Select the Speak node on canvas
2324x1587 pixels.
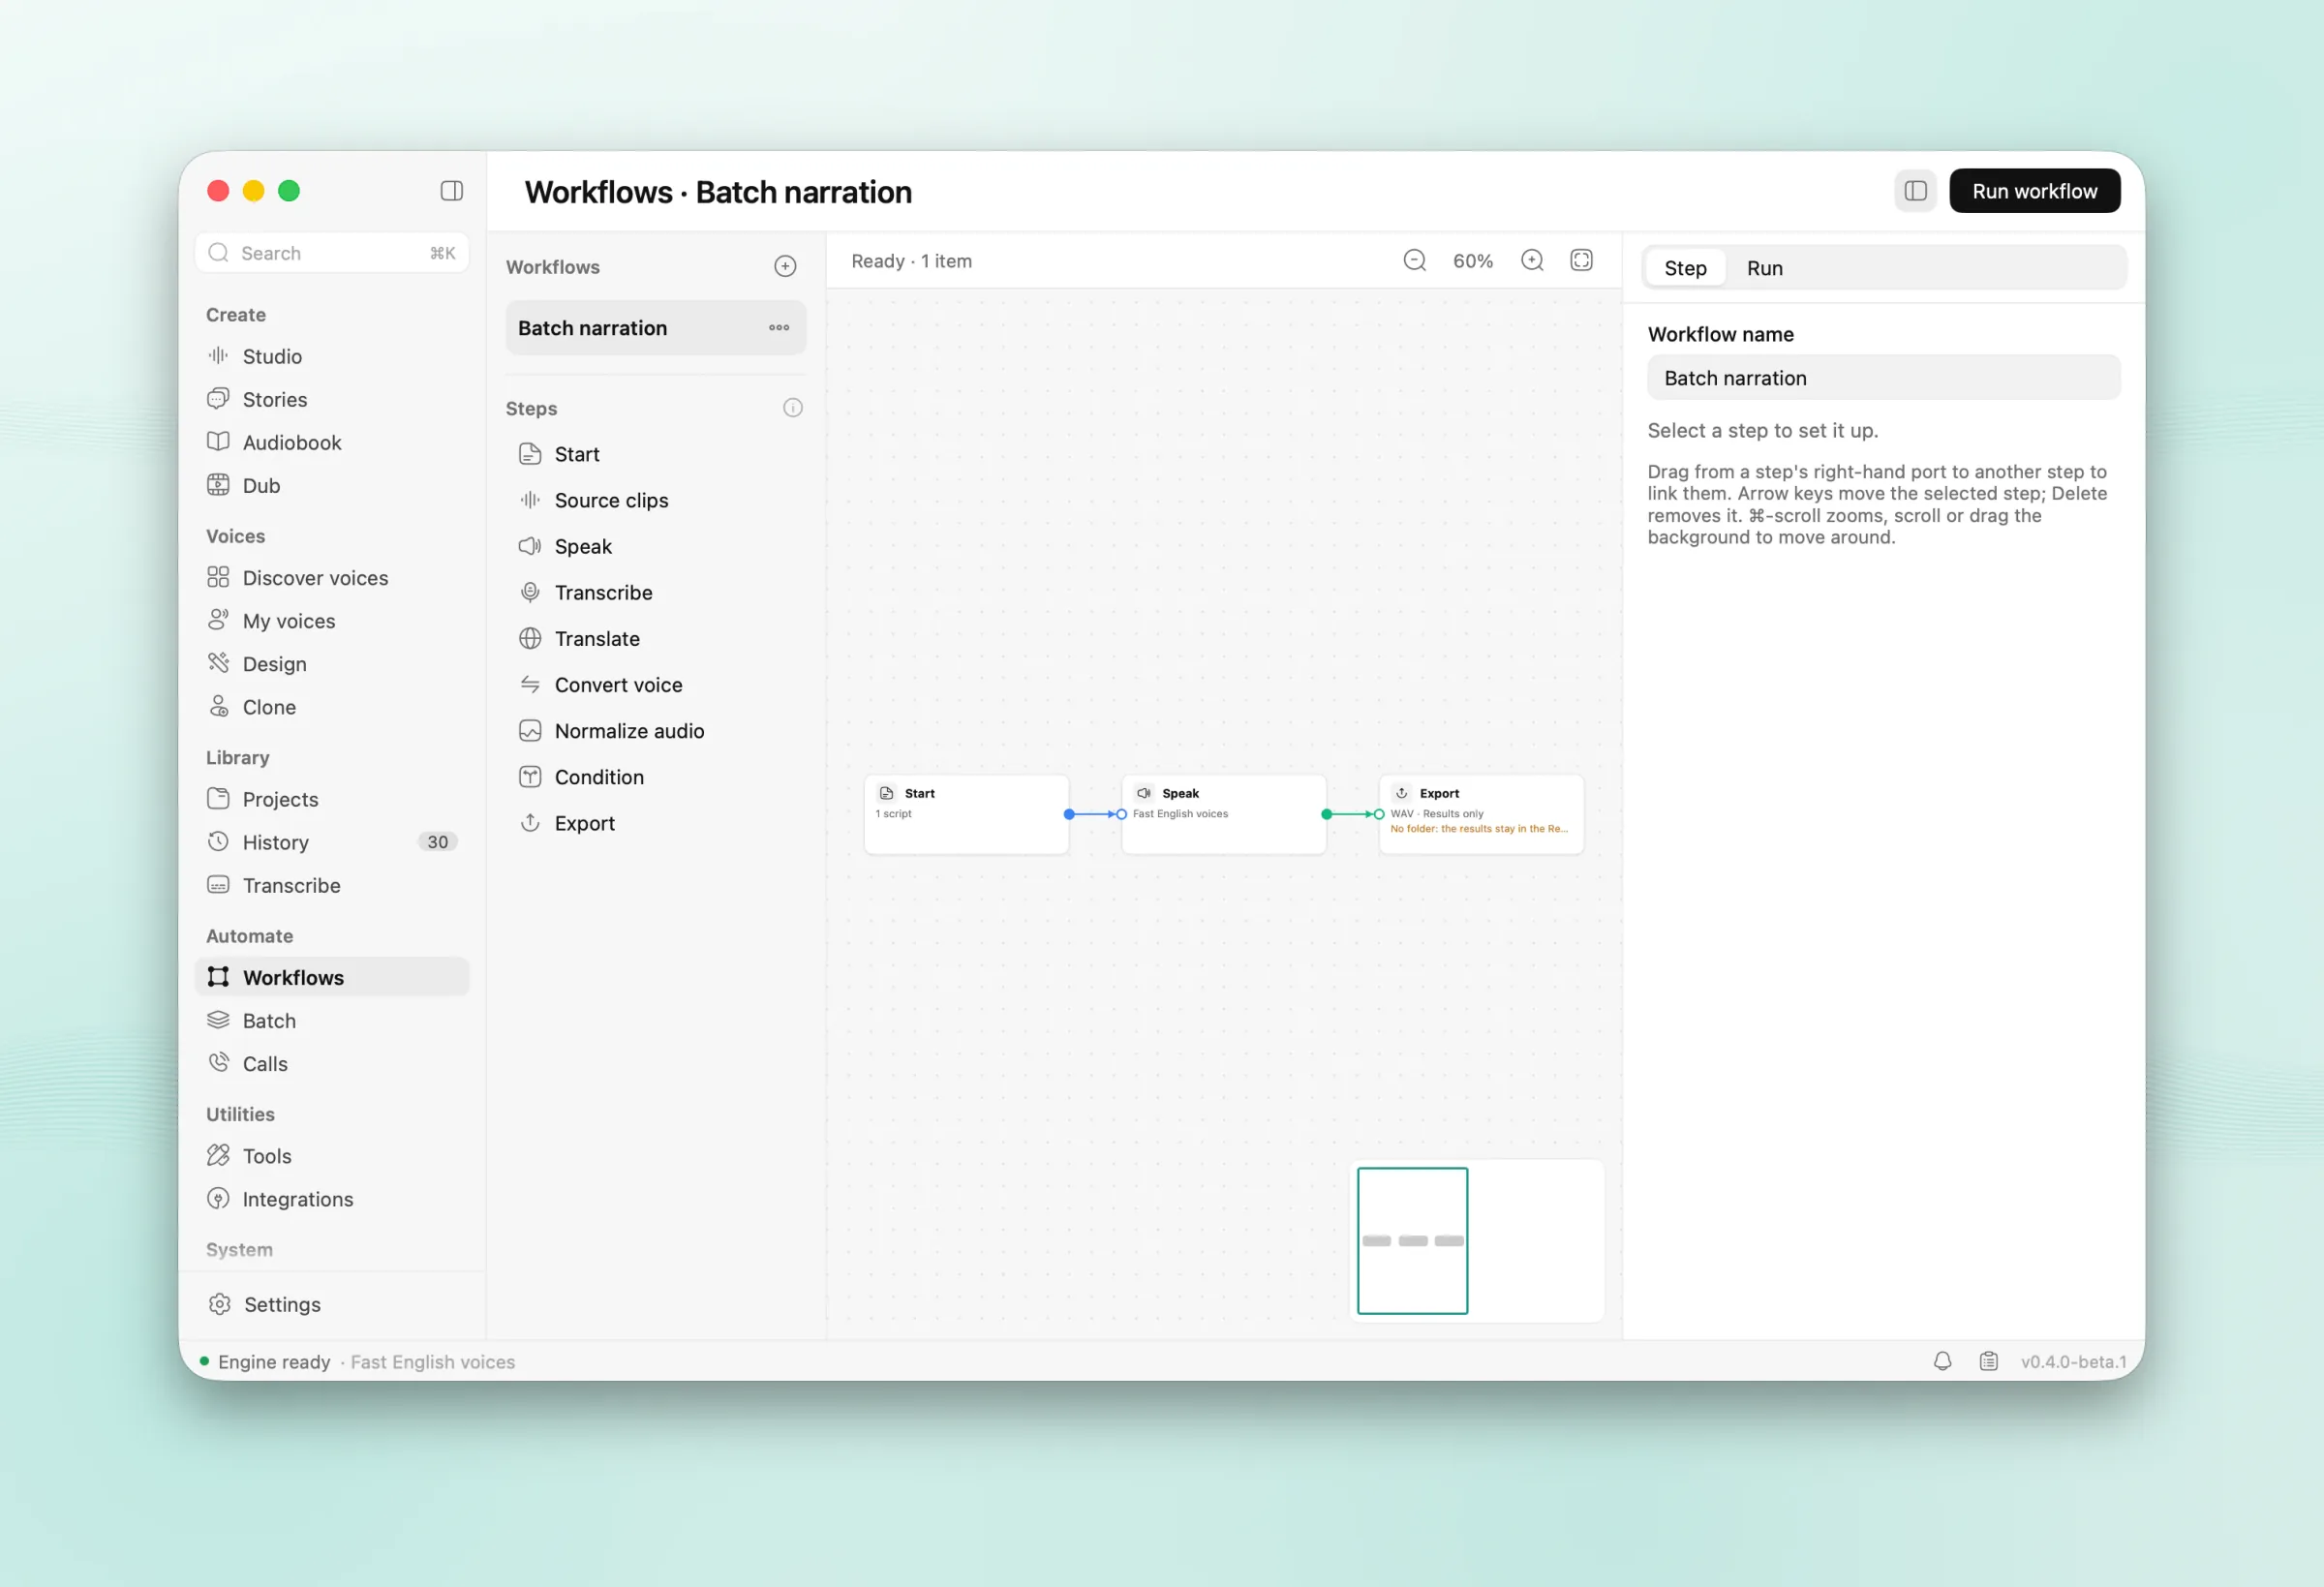point(1223,814)
